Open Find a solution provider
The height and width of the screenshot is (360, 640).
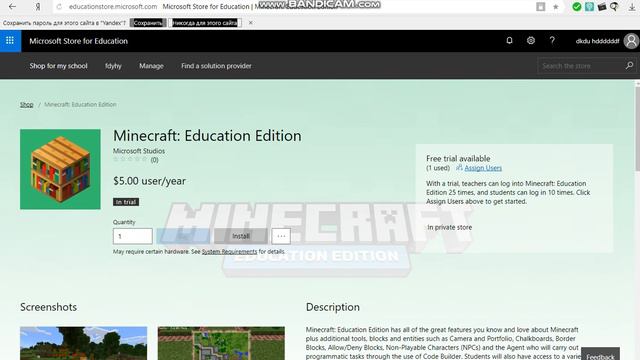coord(216,66)
